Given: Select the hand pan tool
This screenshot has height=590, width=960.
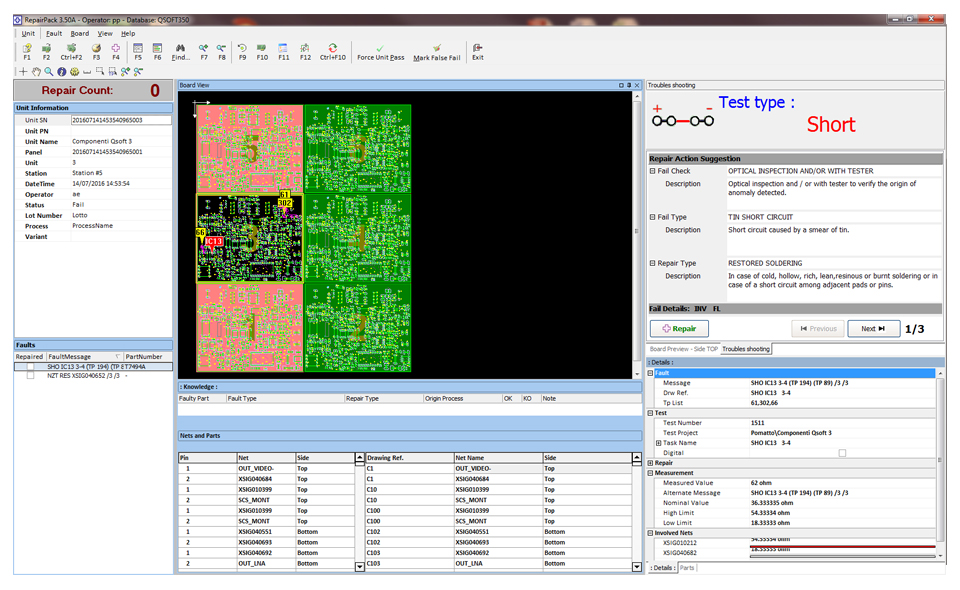Looking at the screenshot, I should click(x=36, y=72).
